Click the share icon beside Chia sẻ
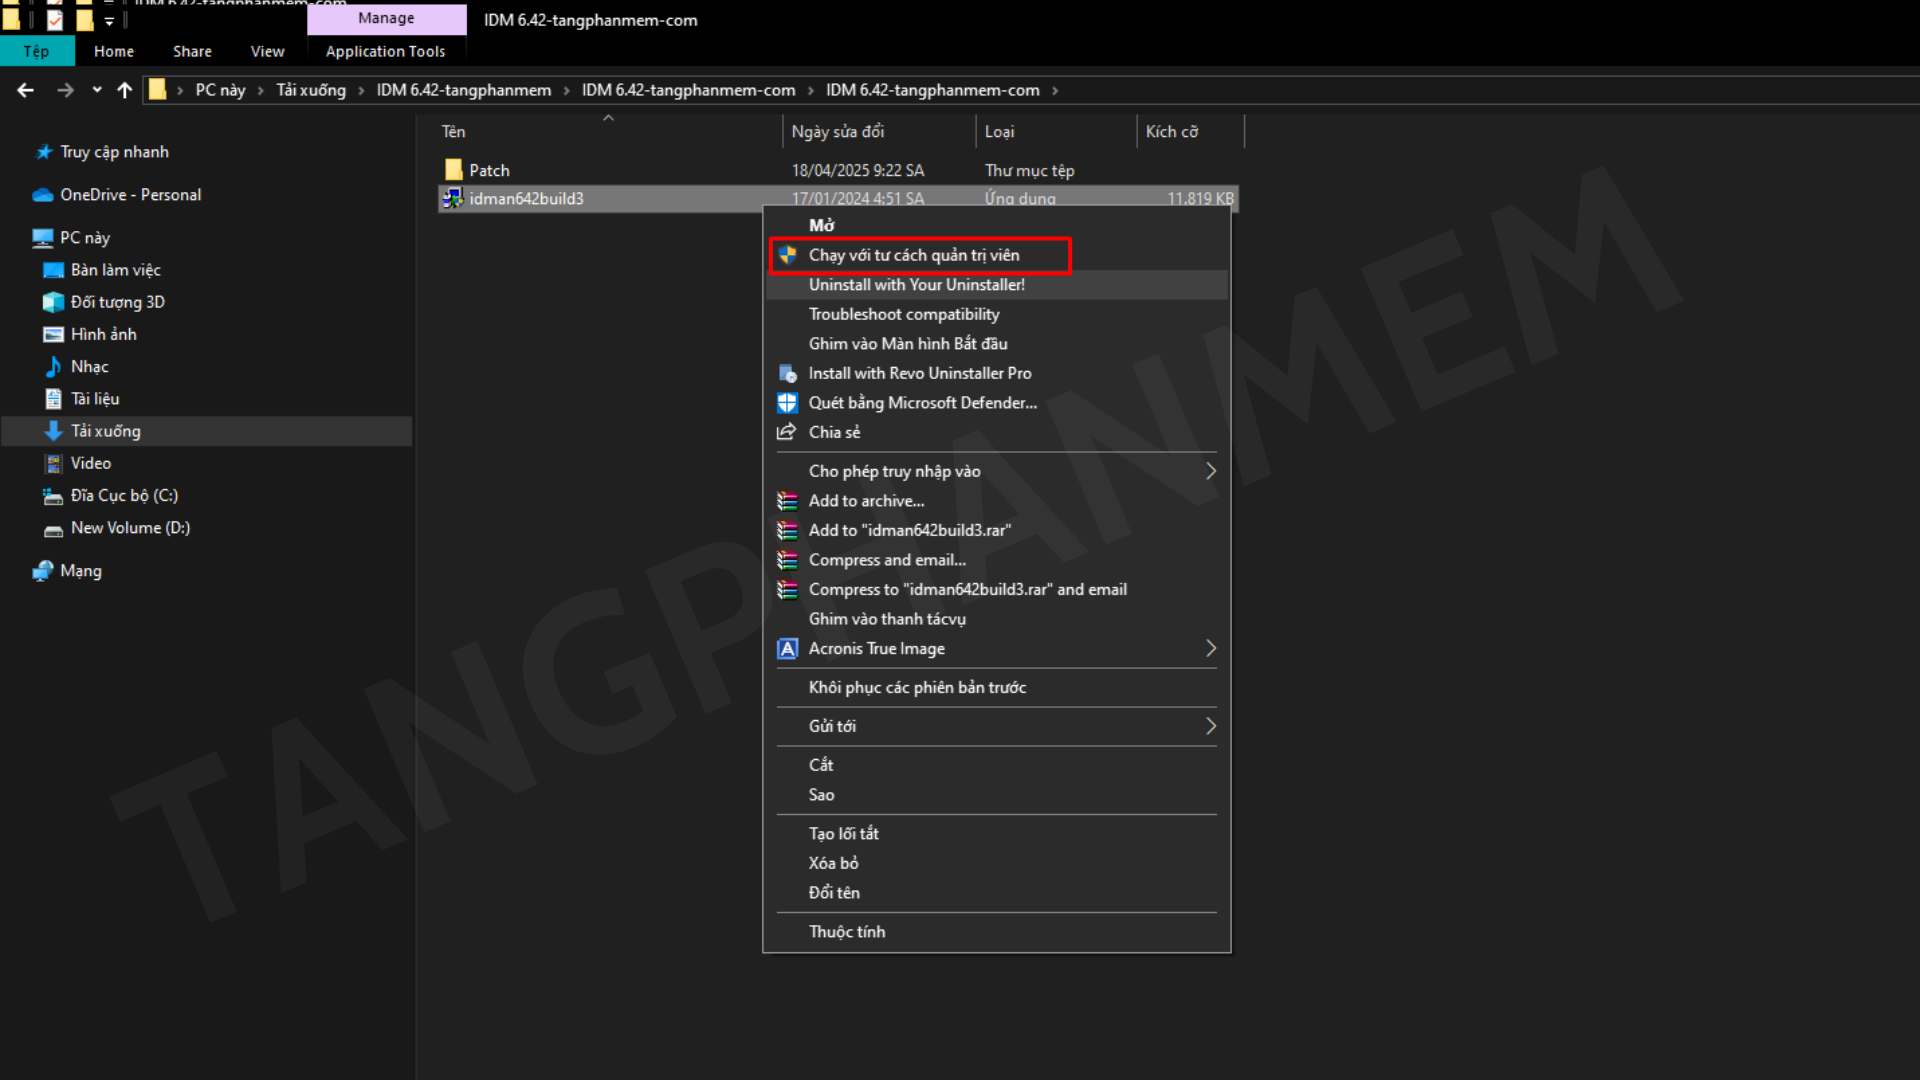Image resolution: width=1920 pixels, height=1080 pixels. coord(787,432)
